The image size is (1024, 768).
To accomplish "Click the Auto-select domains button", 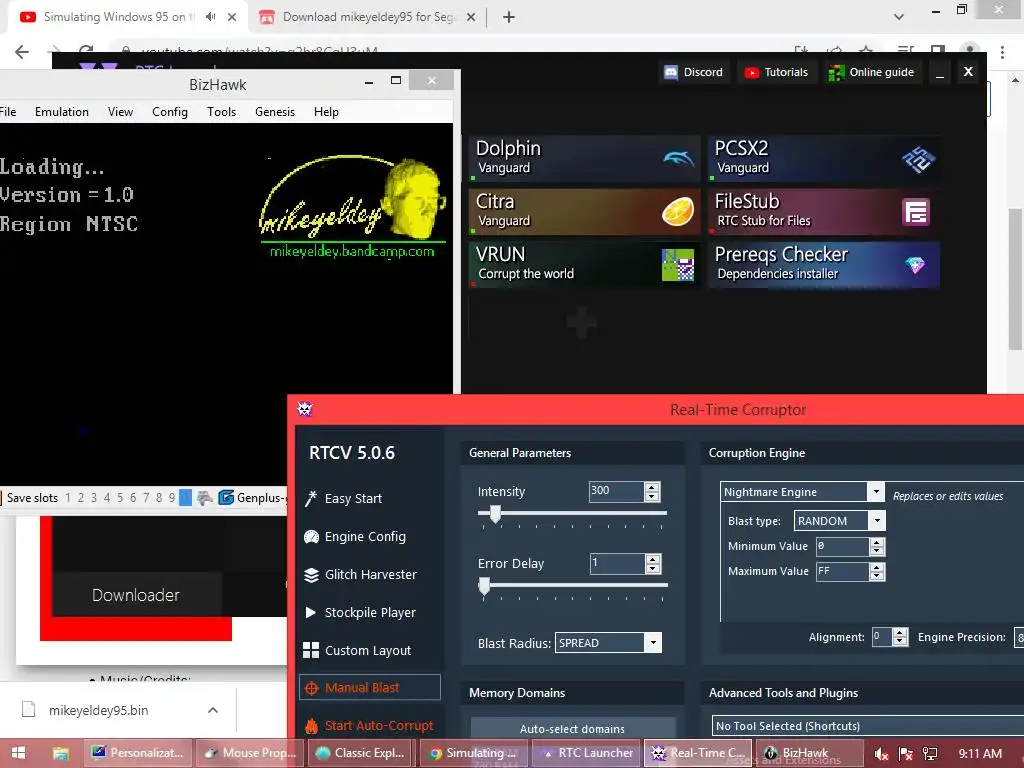I will [x=572, y=728].
